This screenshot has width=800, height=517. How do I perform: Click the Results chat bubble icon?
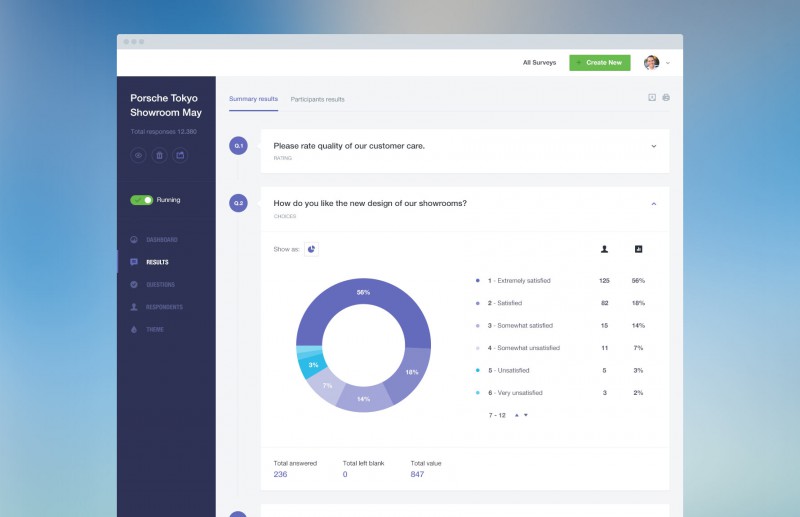coord(134,262)
